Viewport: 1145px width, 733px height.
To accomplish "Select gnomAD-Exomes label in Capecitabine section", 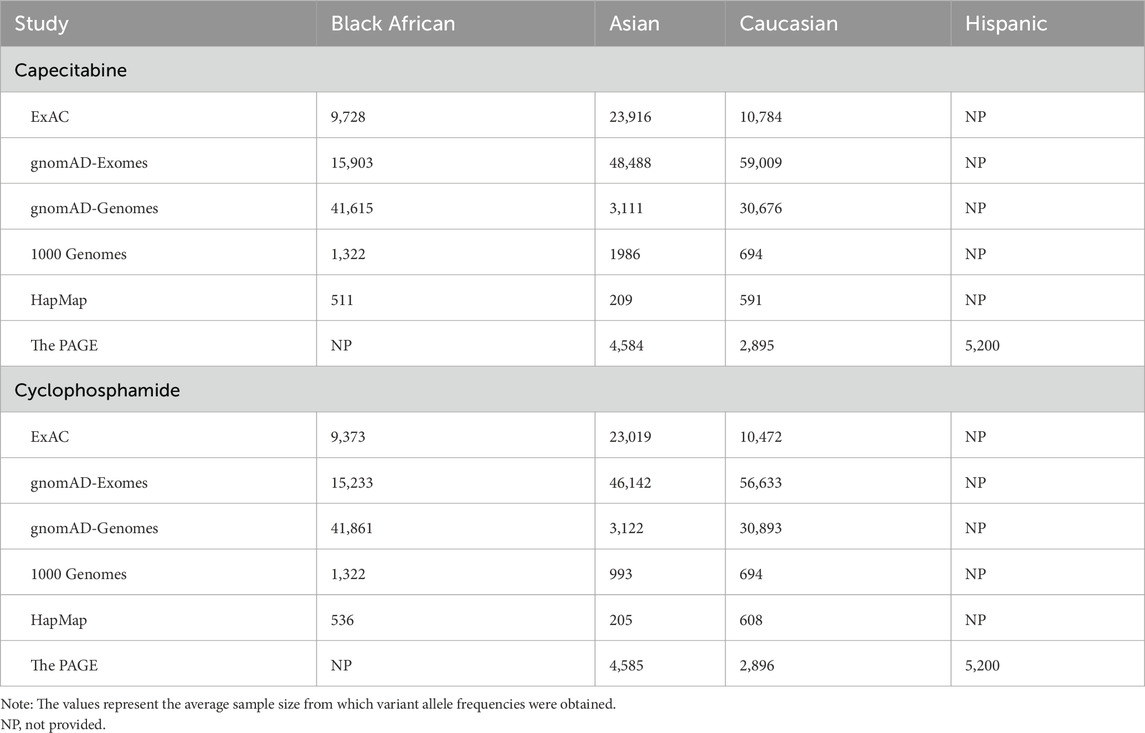I will pyautogui.click(x=89, y=163).
